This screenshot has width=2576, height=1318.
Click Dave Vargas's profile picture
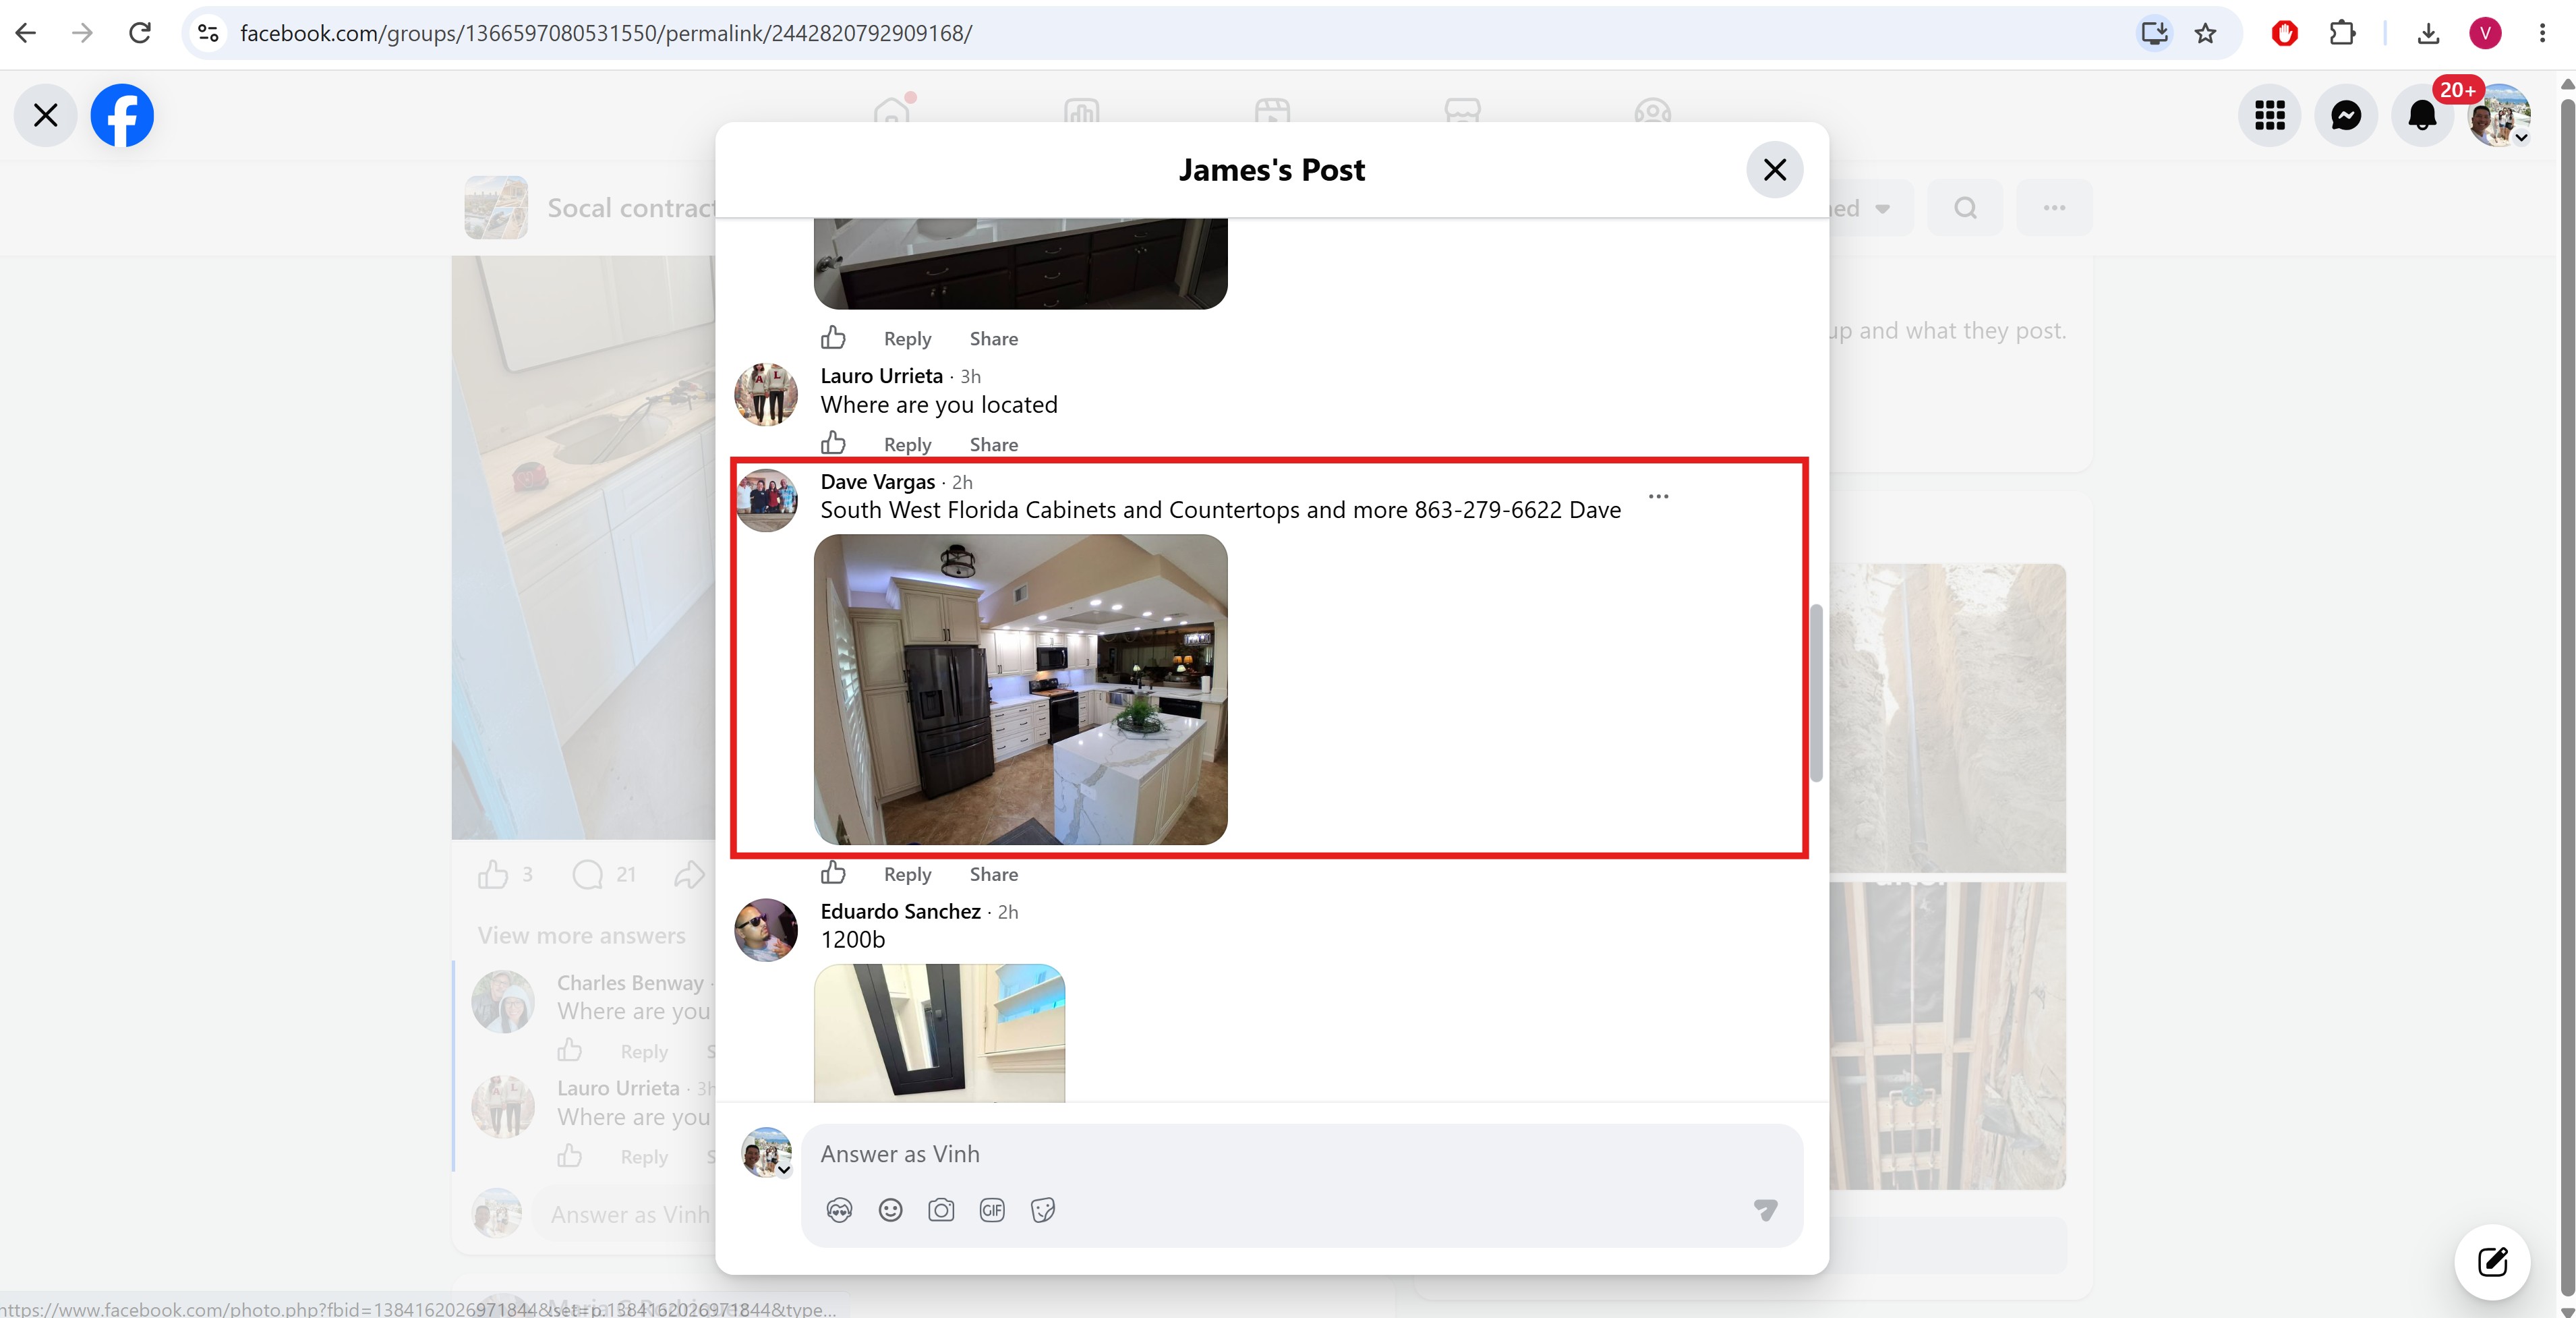pyautogui.click(x=766, y=500)
